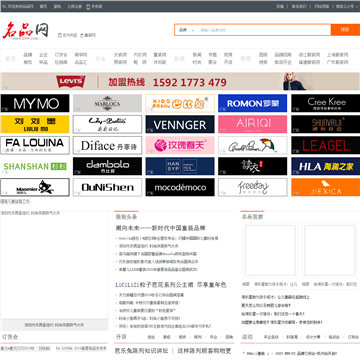Click the 名品网 site logo
Viewport: 360px width, 360px height.
pos(26,31)
